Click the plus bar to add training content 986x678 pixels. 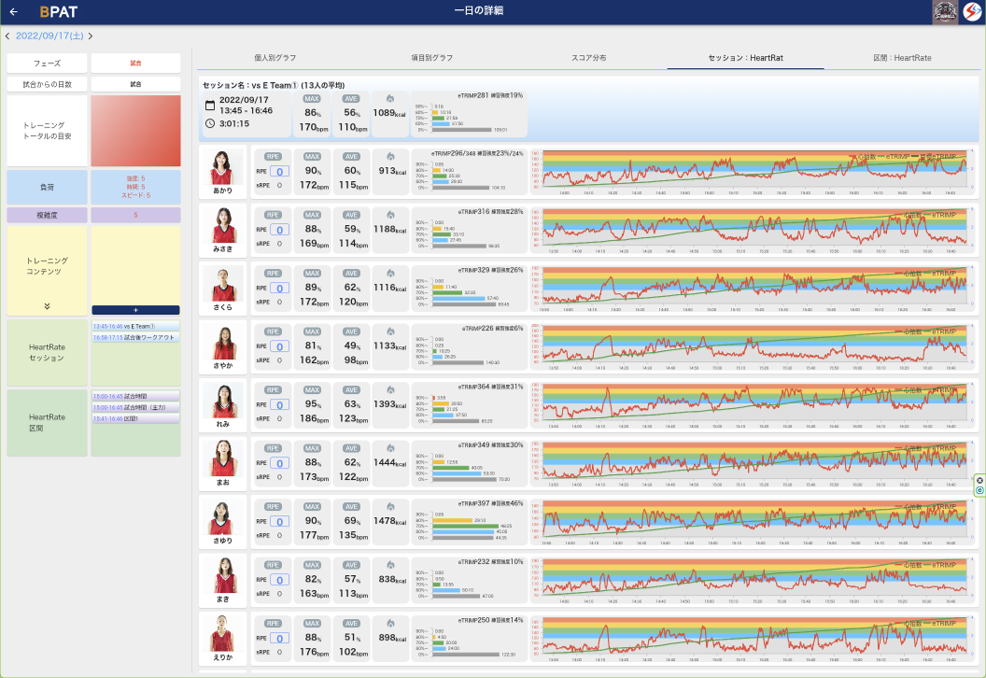(x=135, y=310)
